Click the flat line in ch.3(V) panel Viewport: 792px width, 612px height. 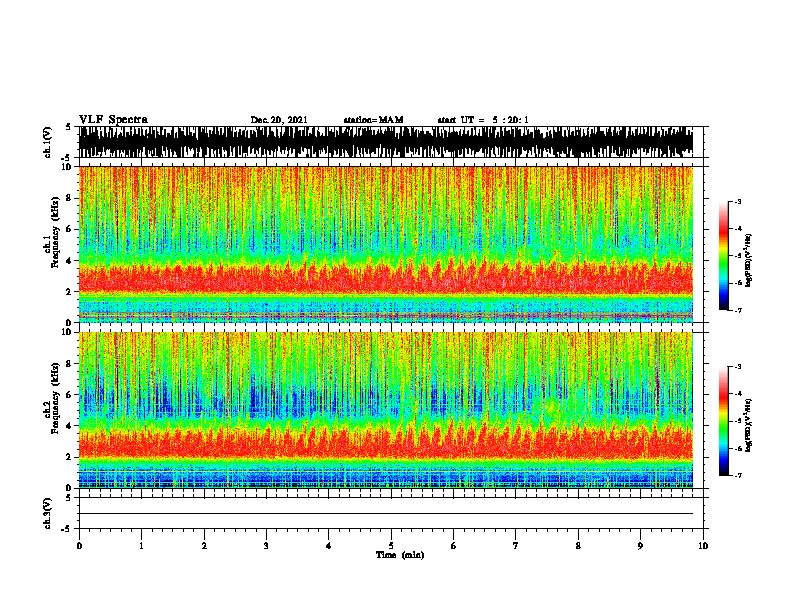pyautogui.click(x=386, y=514)
